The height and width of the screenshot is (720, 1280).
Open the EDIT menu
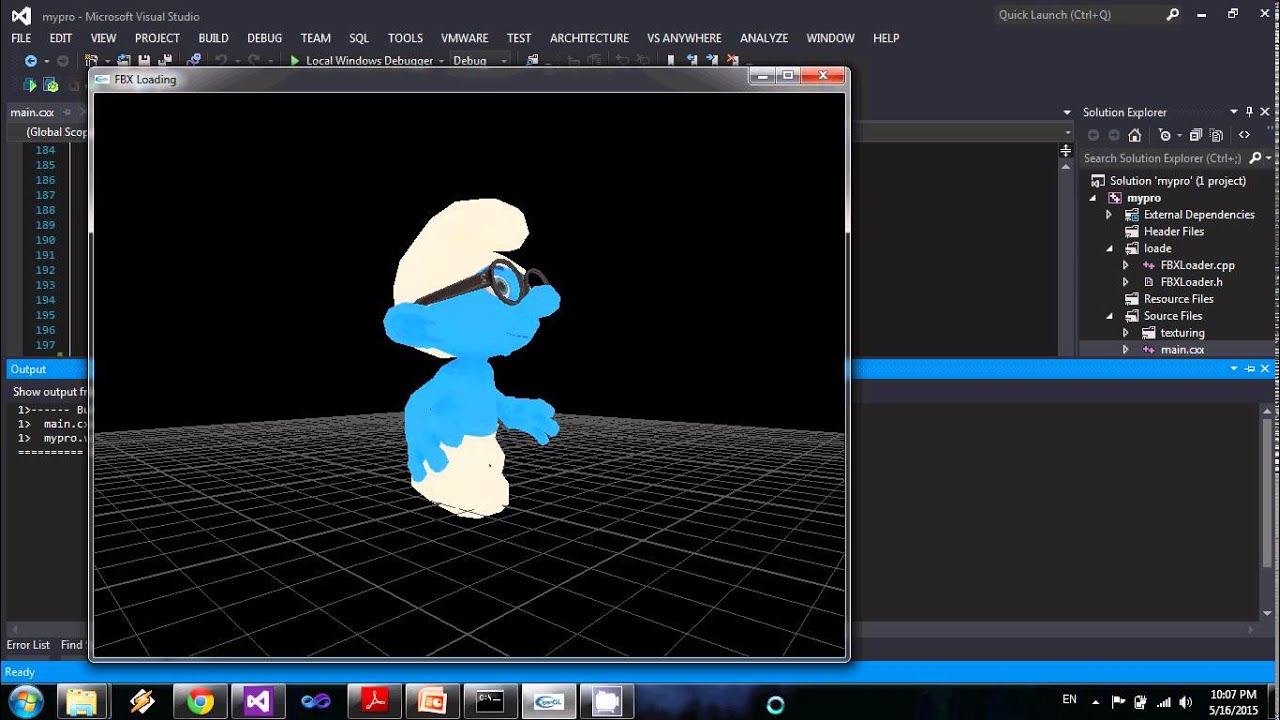tap(61, 38)
